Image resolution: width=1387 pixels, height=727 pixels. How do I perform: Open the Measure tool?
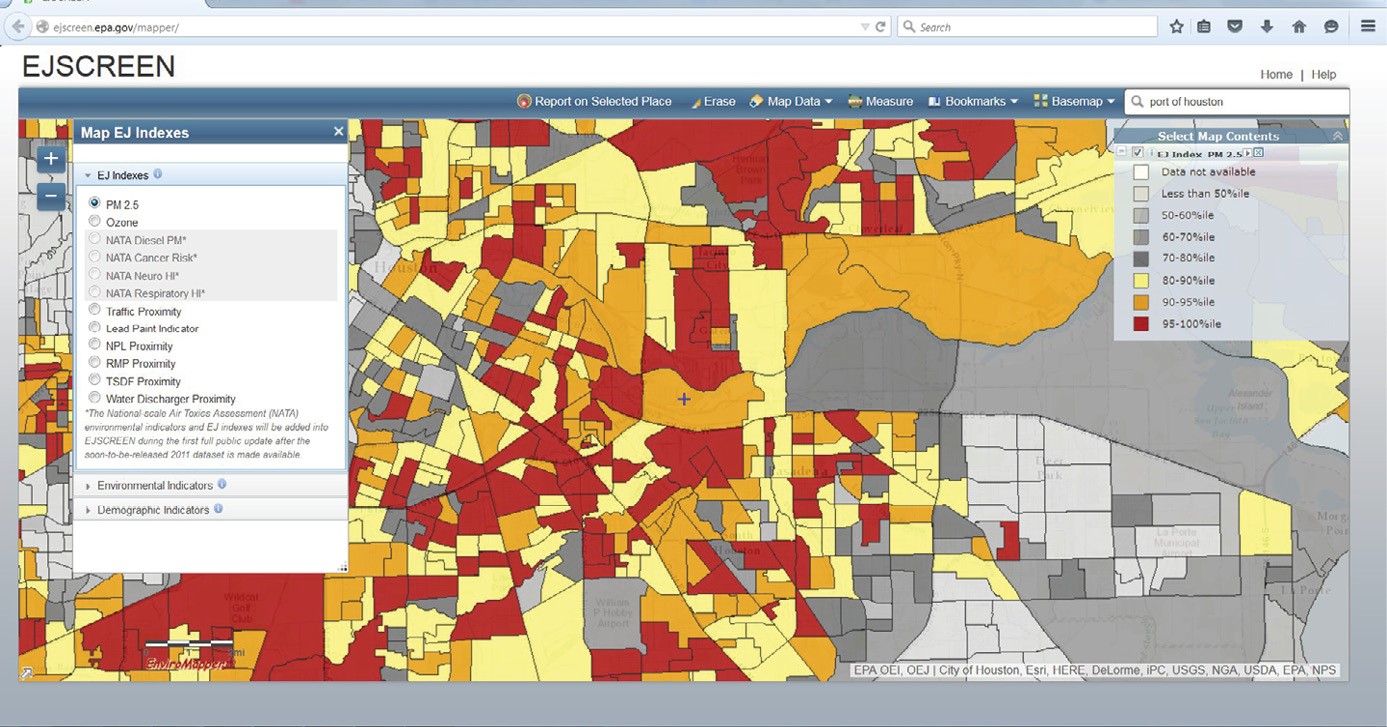880,102
